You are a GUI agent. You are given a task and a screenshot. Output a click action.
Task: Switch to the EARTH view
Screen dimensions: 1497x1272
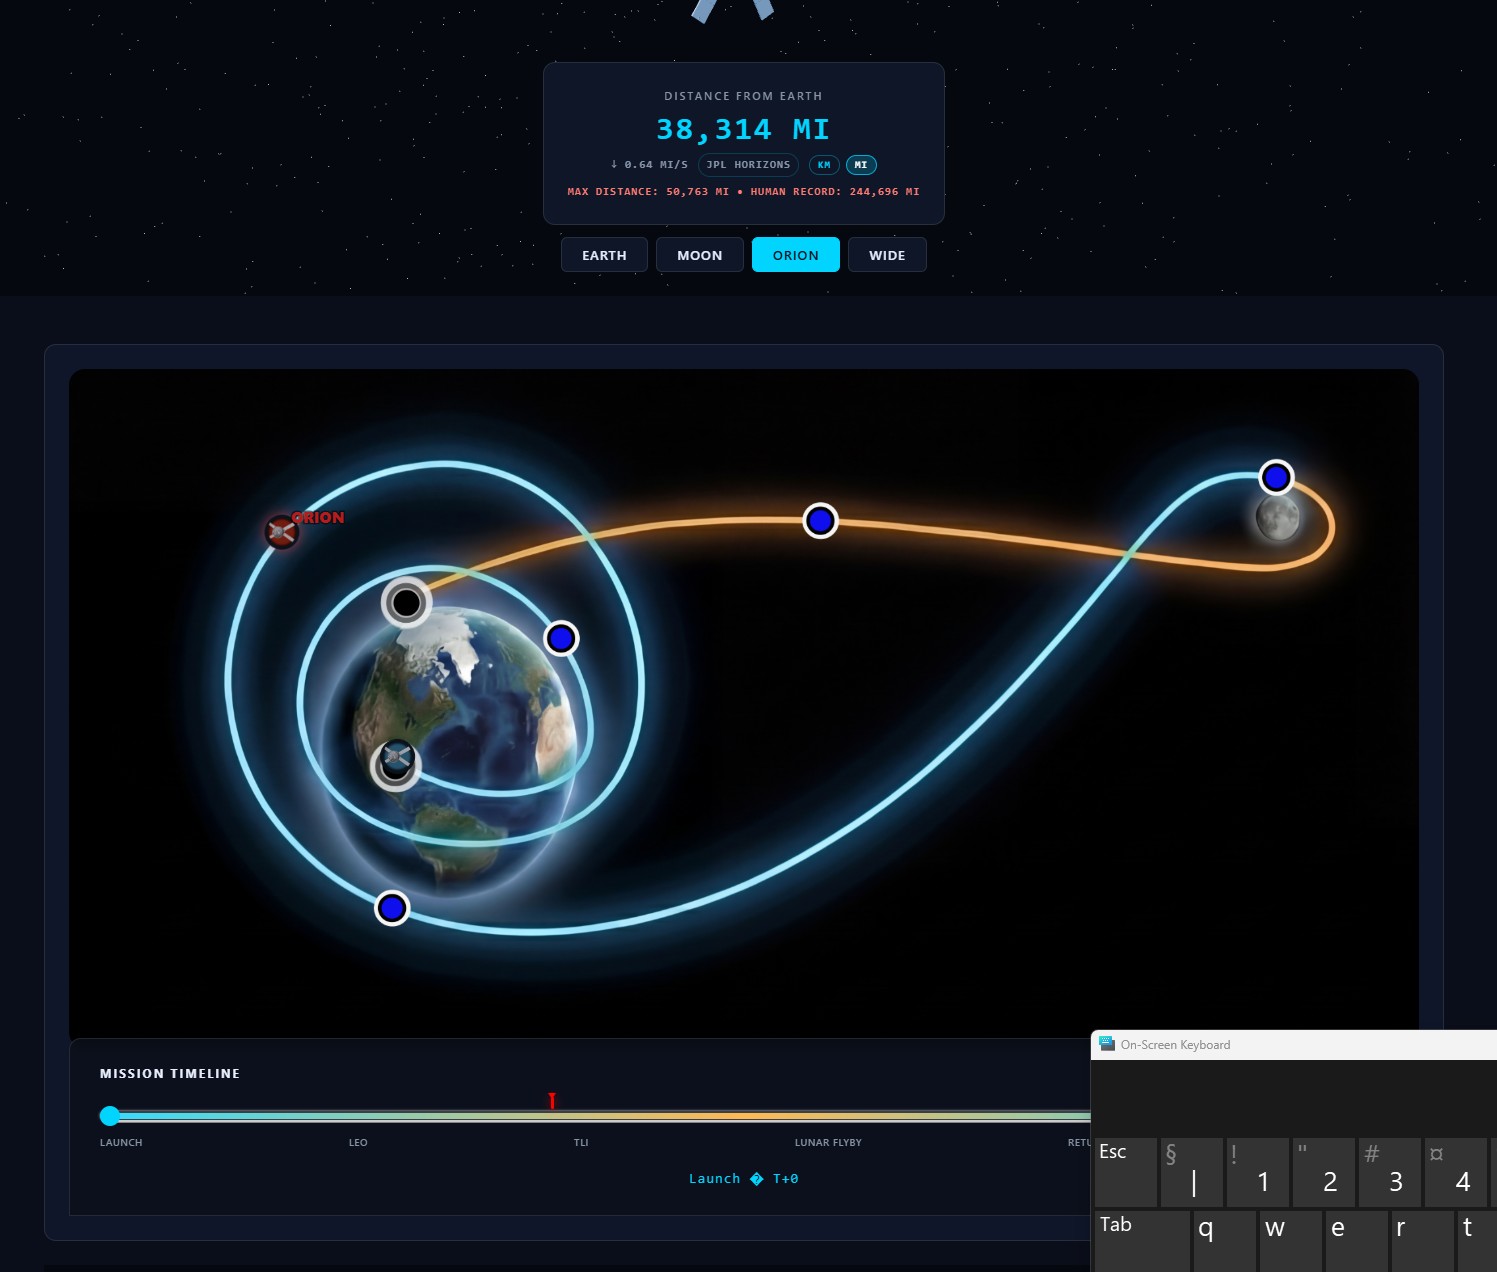tap(604, 255)
